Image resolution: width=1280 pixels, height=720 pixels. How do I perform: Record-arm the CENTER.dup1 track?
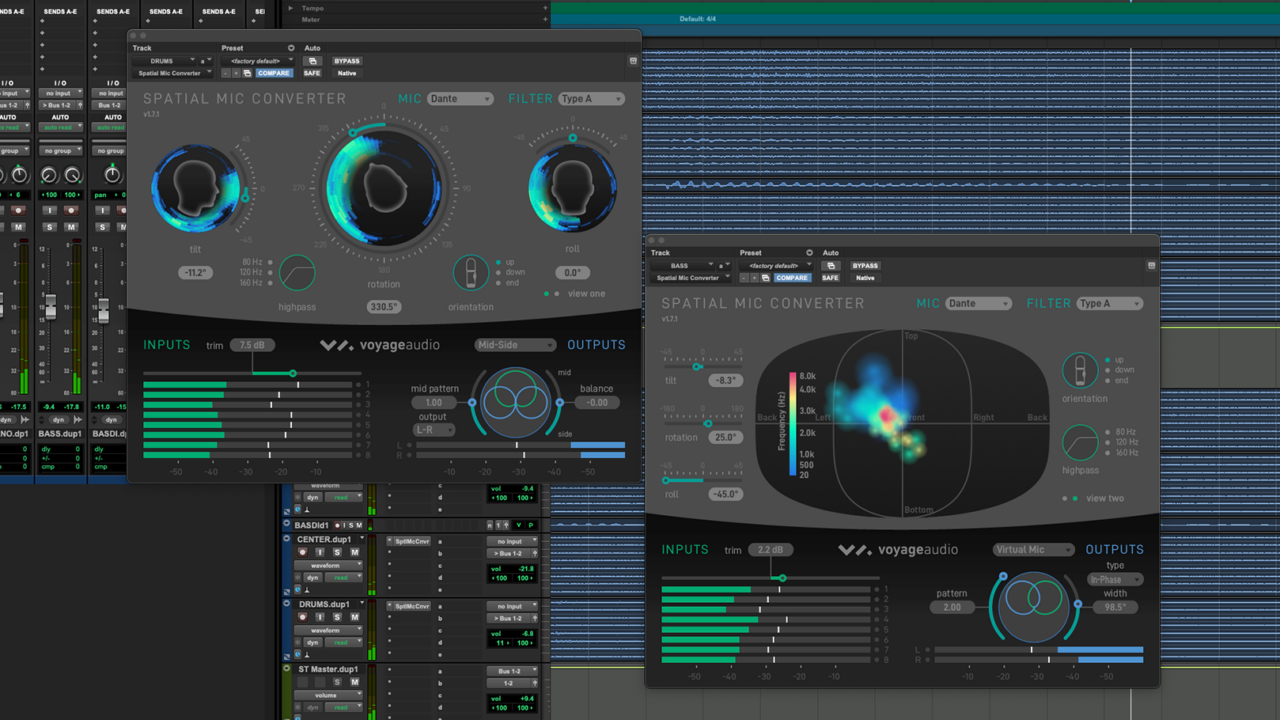pos(302,552)
